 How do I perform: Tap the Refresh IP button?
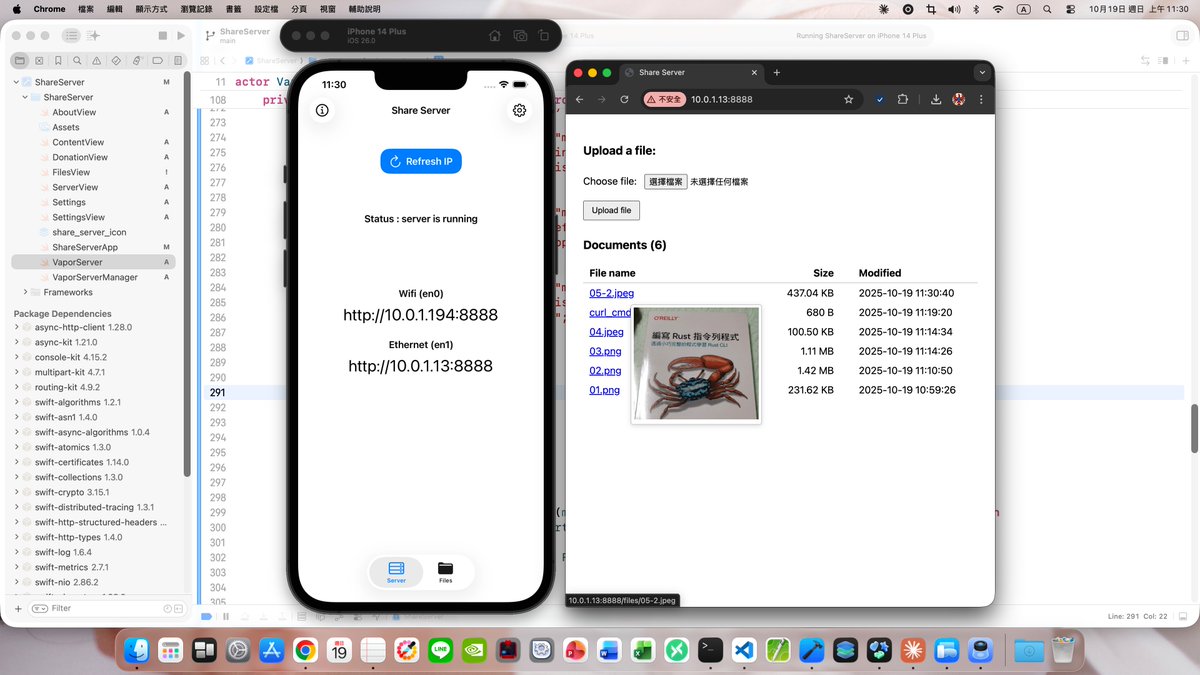point(421,161)
